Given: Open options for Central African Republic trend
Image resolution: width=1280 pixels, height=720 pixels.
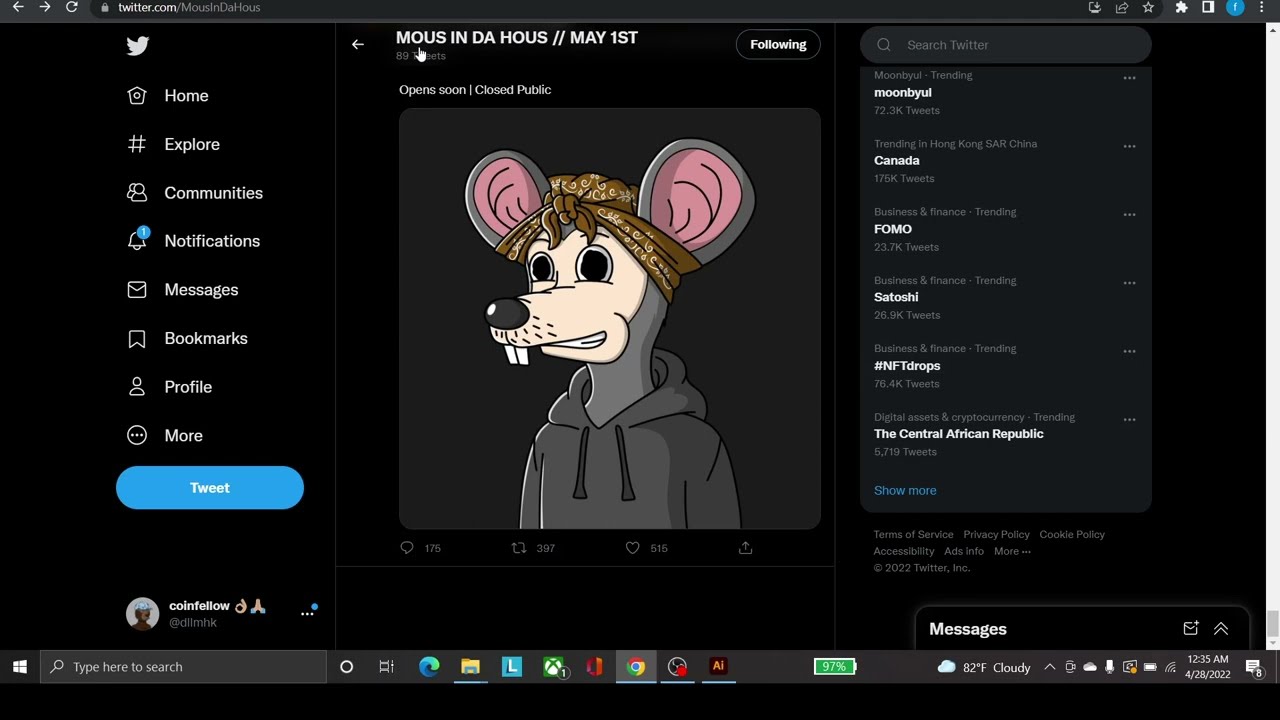Looking at the screenshot, I should tap(1129, 419).
